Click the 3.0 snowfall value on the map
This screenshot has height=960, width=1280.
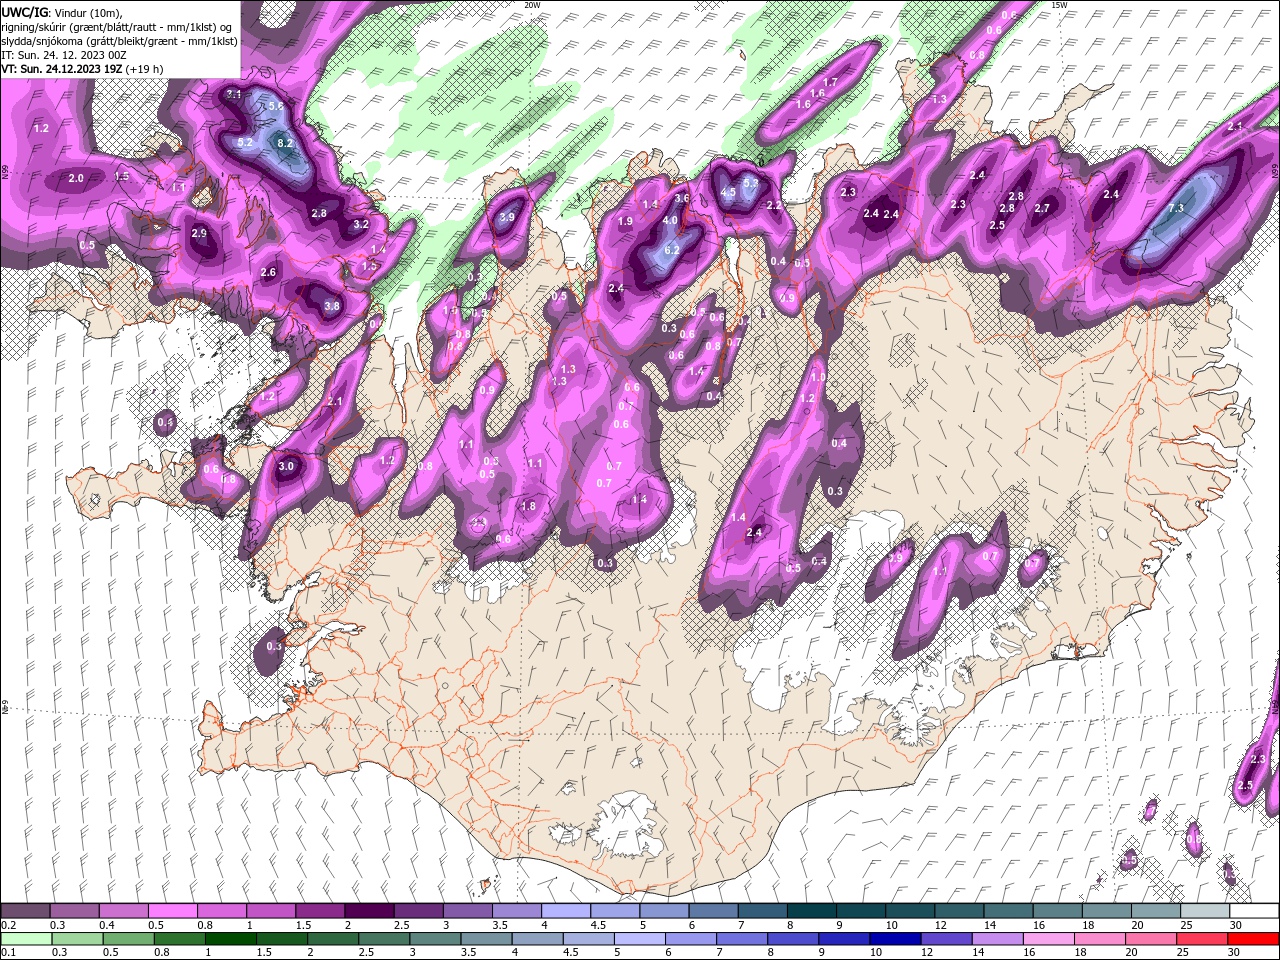(287, 466)
